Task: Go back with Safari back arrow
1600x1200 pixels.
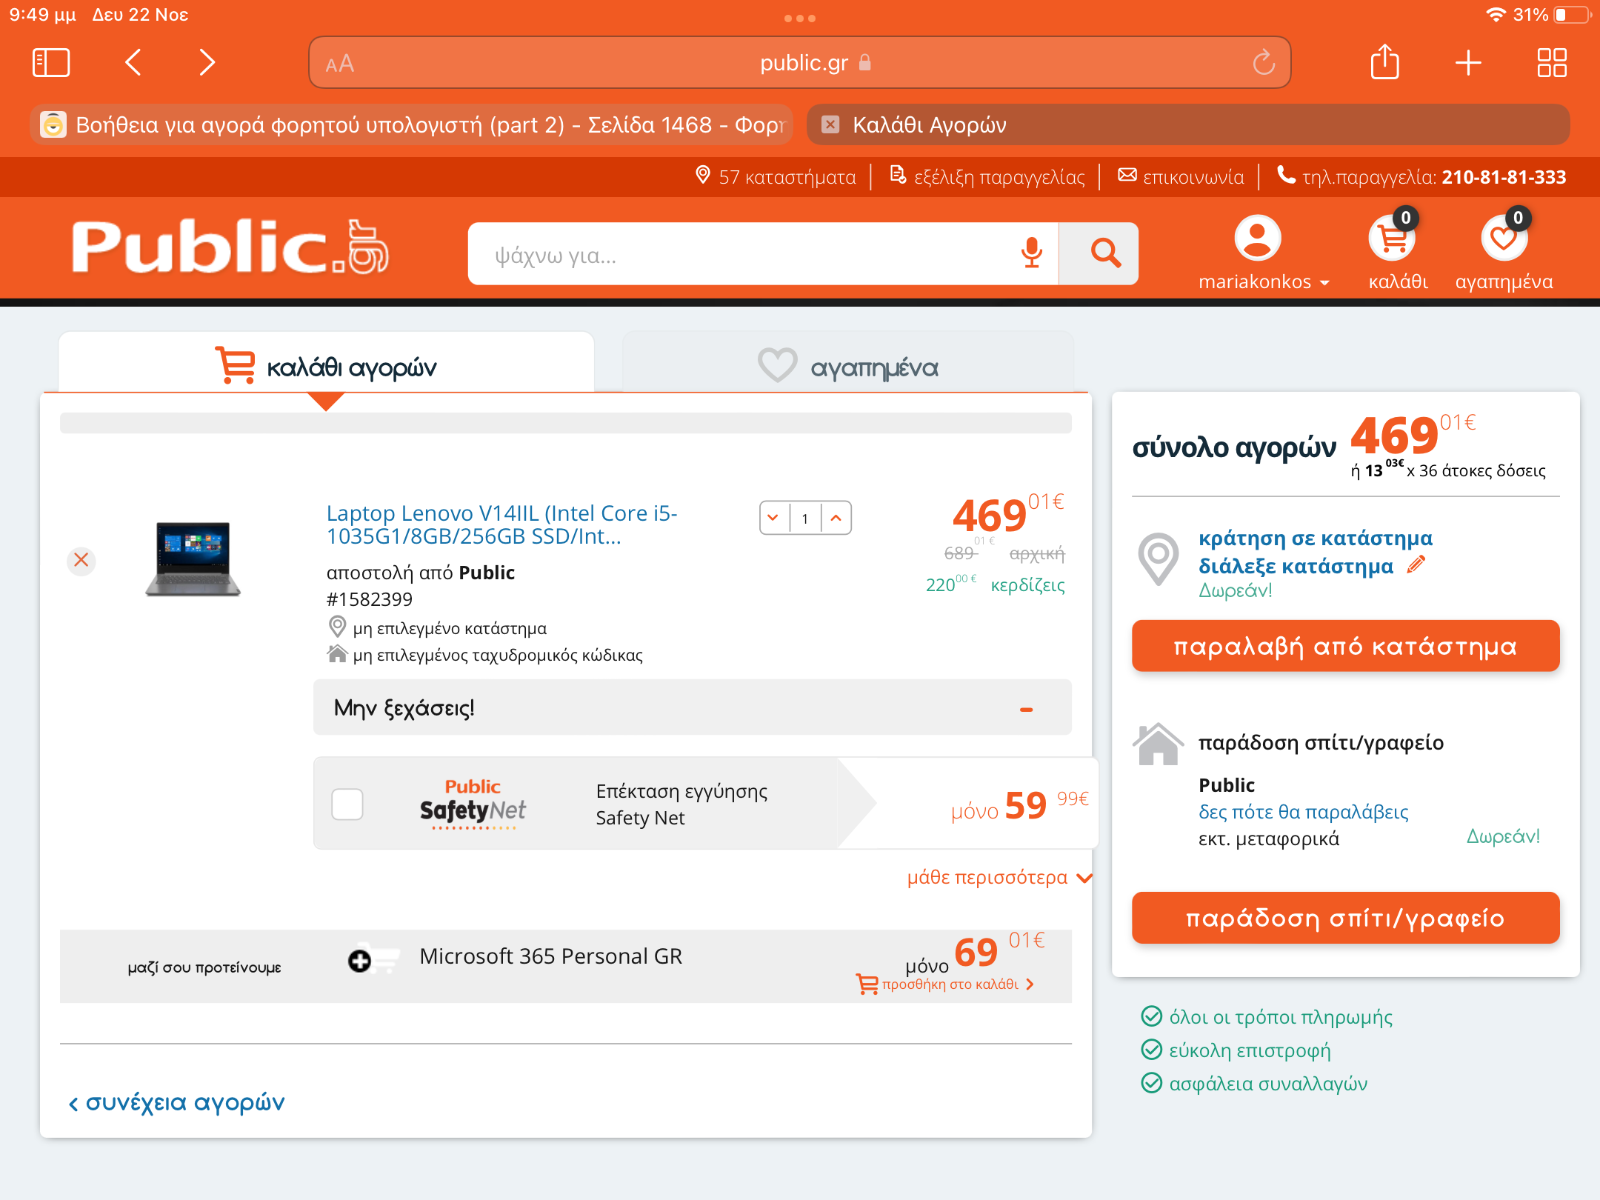Action: pyautogui.click(x=133, y=63)
